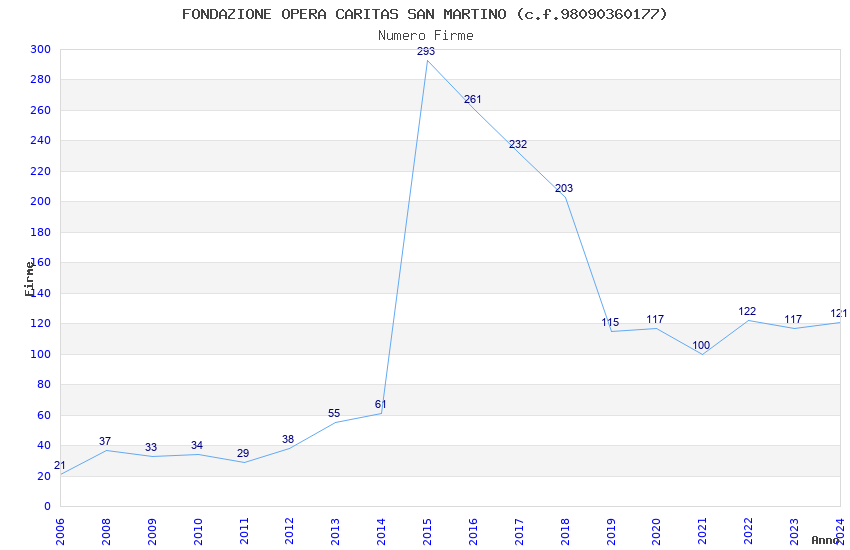Click the x-axis year 2010

[197, 532]
